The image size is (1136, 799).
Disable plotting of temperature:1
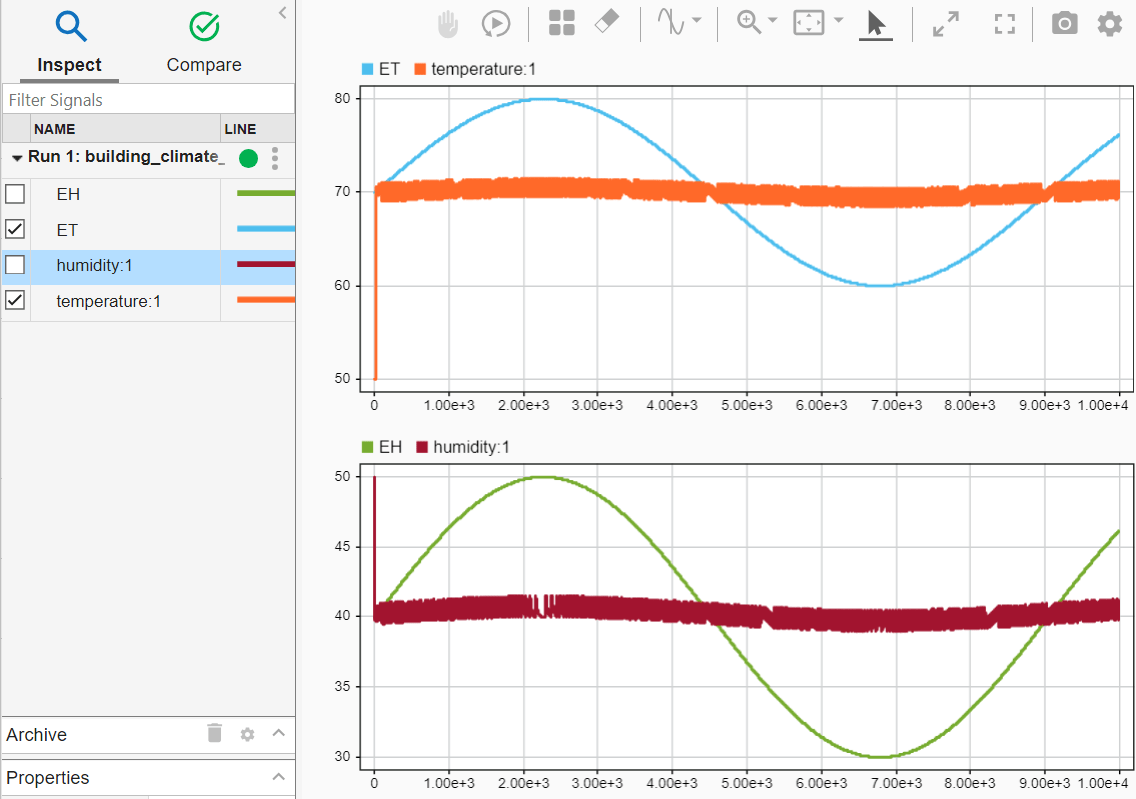click(x=15, y=301)
